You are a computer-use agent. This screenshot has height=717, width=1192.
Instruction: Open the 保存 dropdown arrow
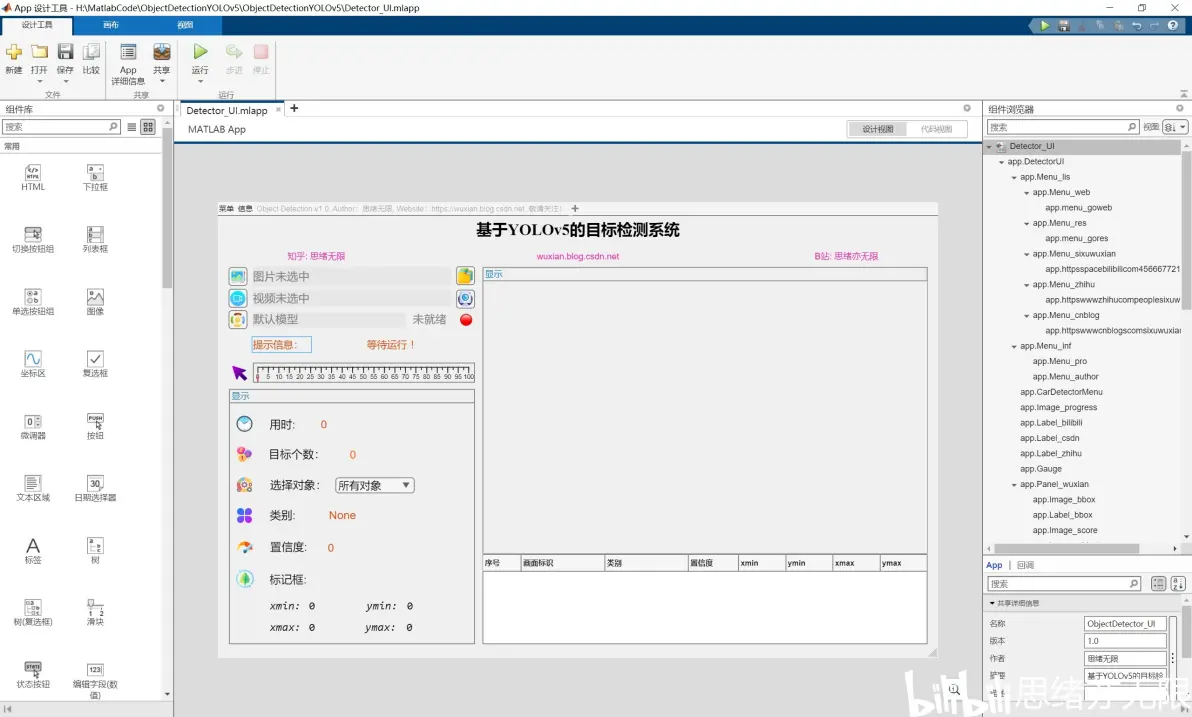click(x=65, y=81)
